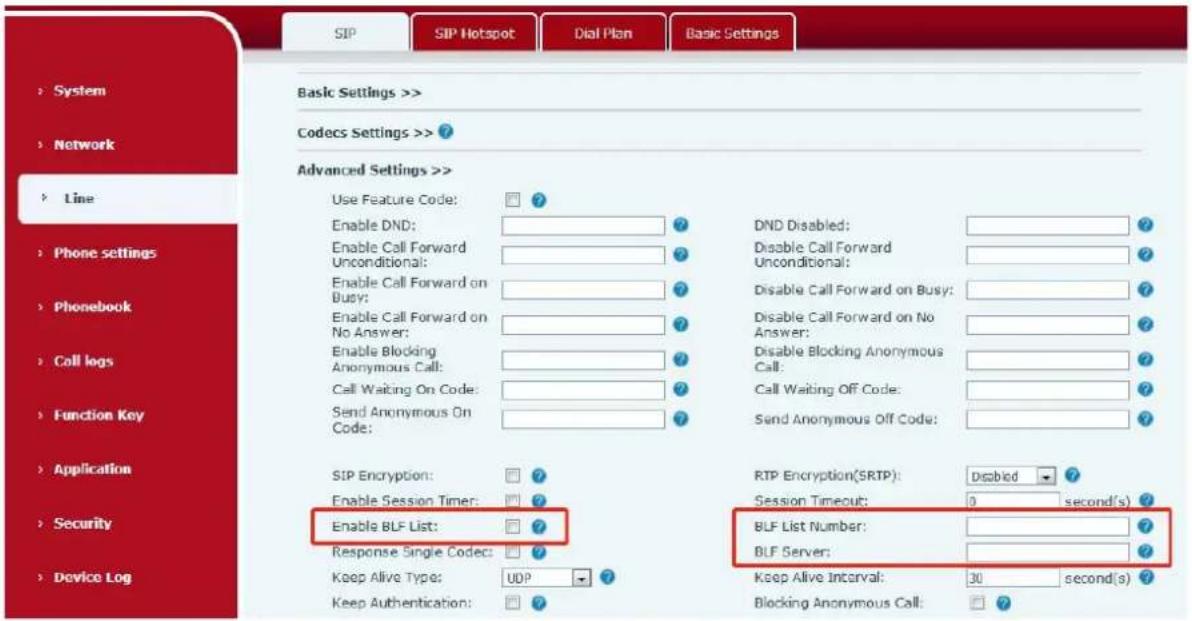Click help icon for Keep Alive Interval
Screen dimensions: 1192x621
(1146, 578)
